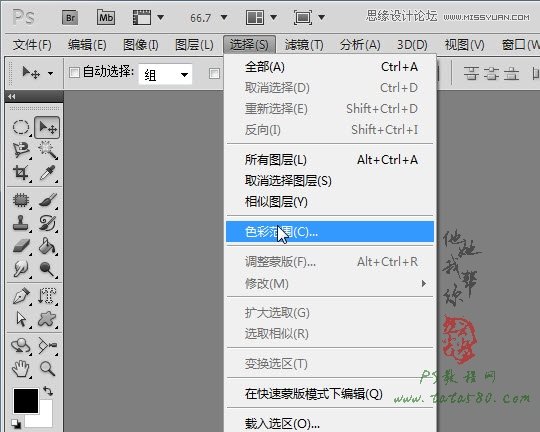
Task: Expand the view extras filmstrip dropdown
Action: coord(160,17)
